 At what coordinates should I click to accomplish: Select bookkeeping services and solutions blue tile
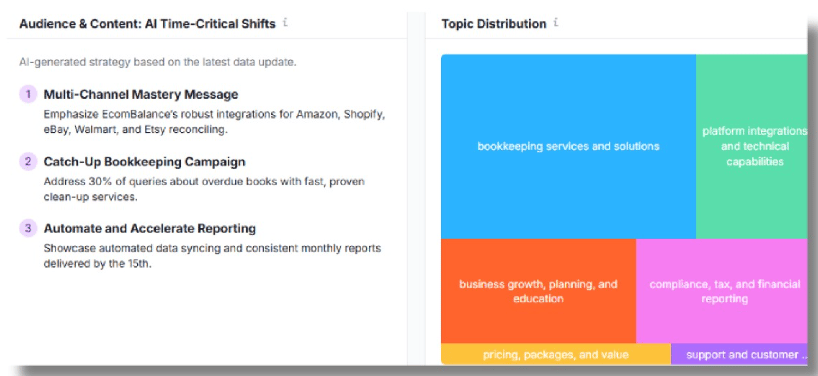coord(568,147)
